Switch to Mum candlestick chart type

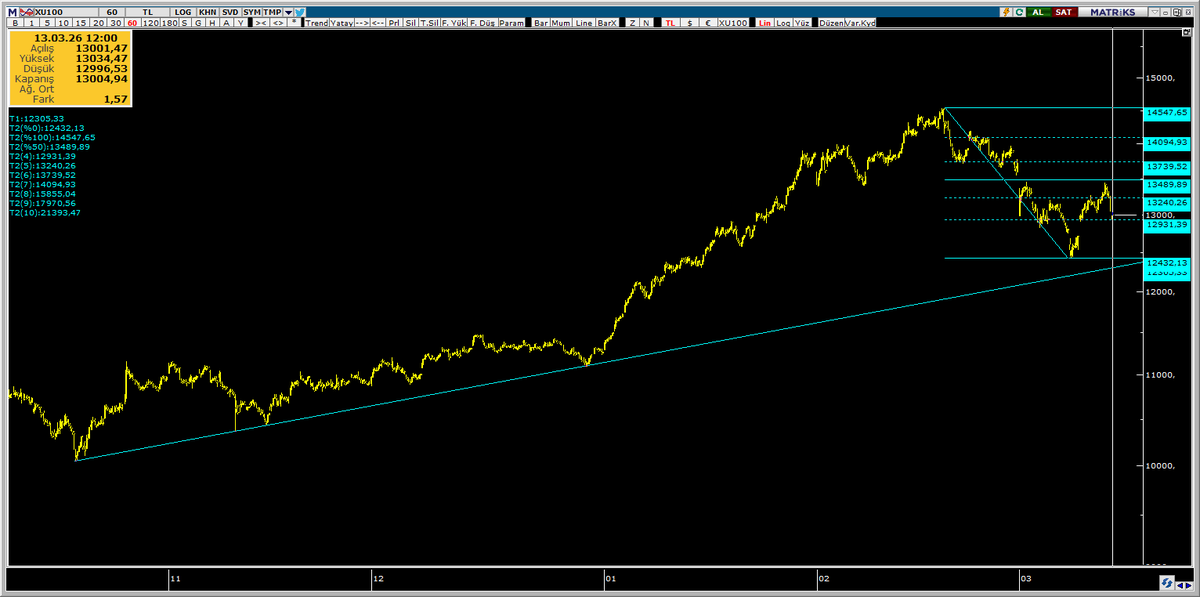(561, 23)
